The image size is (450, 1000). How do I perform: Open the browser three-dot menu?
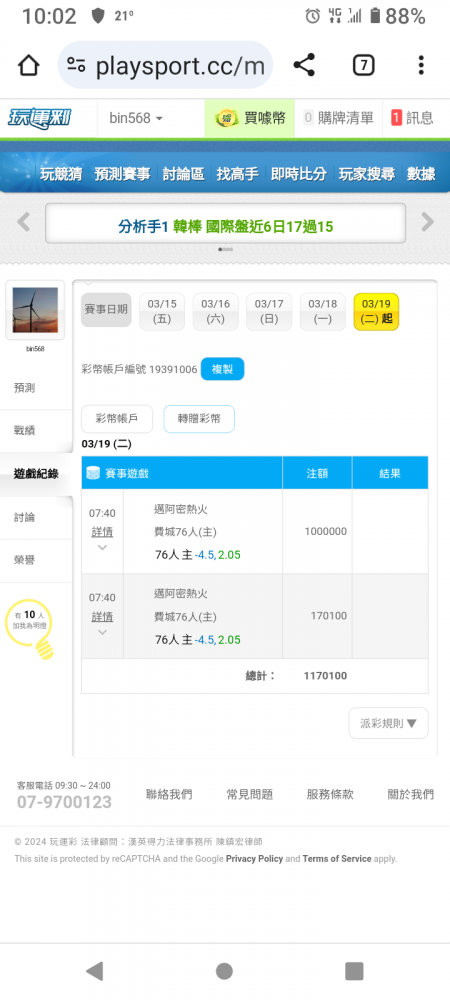[421, 65]
